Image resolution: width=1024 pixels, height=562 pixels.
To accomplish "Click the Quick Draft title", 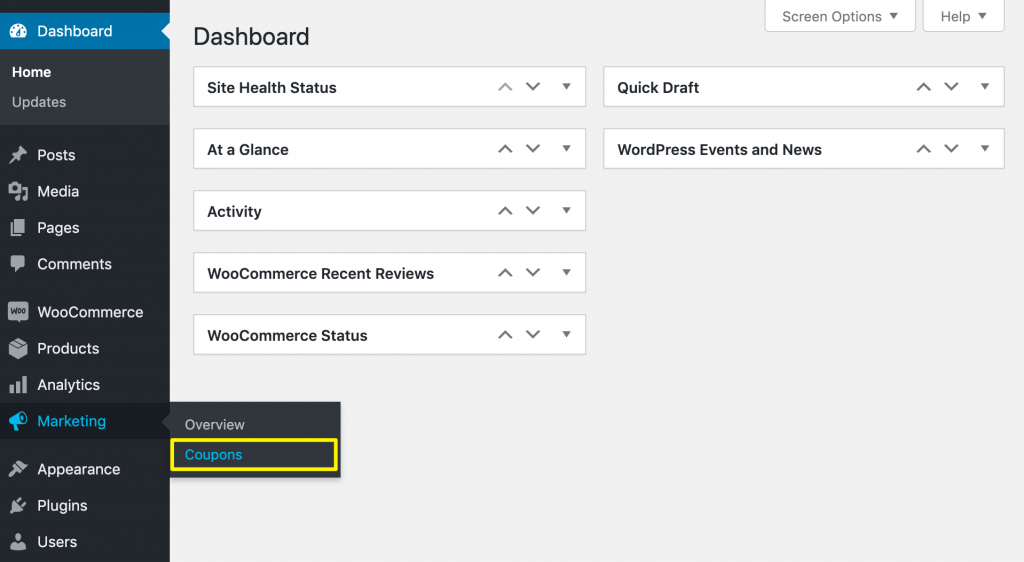I will pos(658,87).
